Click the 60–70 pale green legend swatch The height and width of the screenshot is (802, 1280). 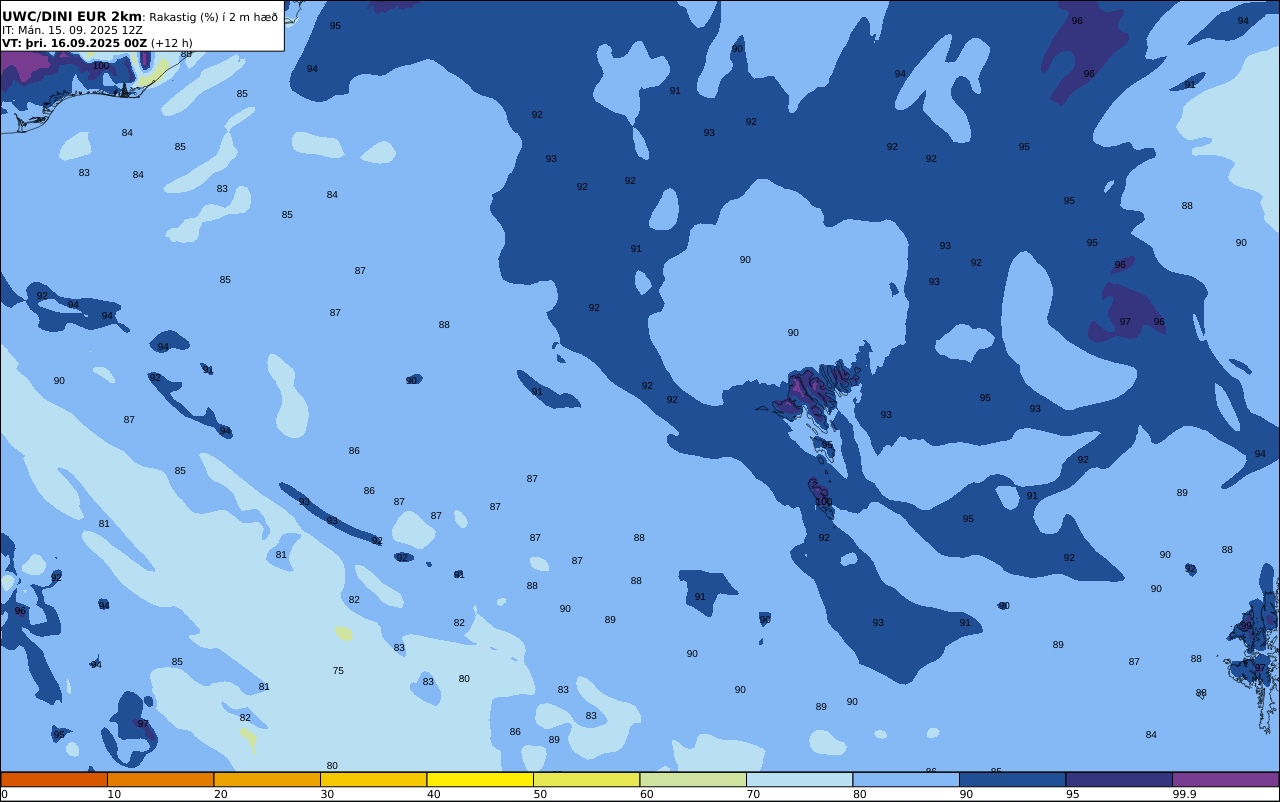[693, 779]
